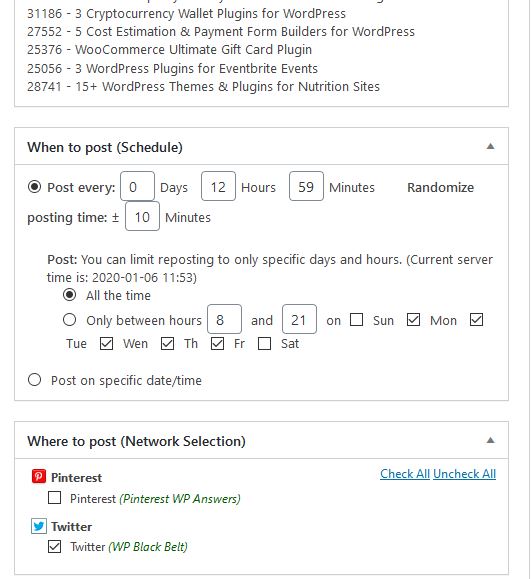Image resolution: width=531 pixels, height=579 pixels.
Task: Select the All the time option
Action: (69, 295)
